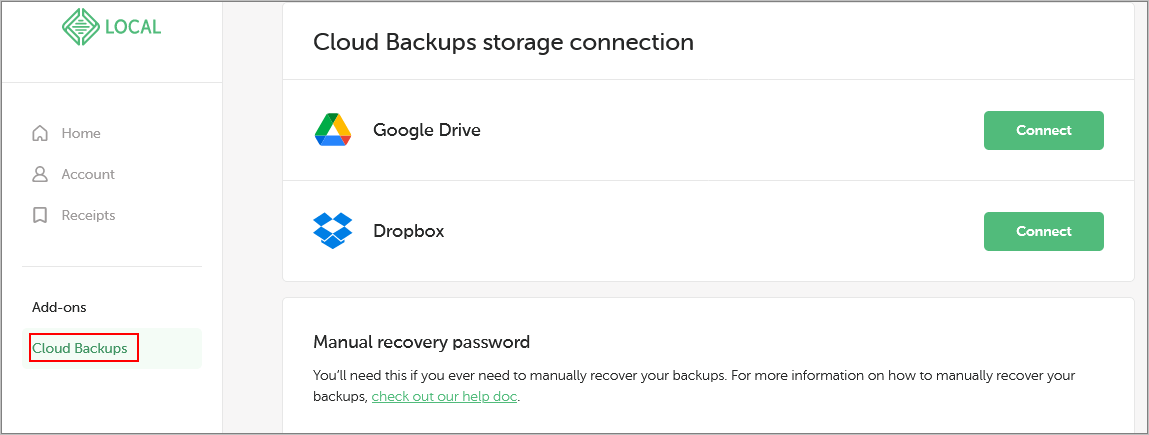1149x435 pixels.
Task: Click the Dropbox logo
Action: click(333, 231)
